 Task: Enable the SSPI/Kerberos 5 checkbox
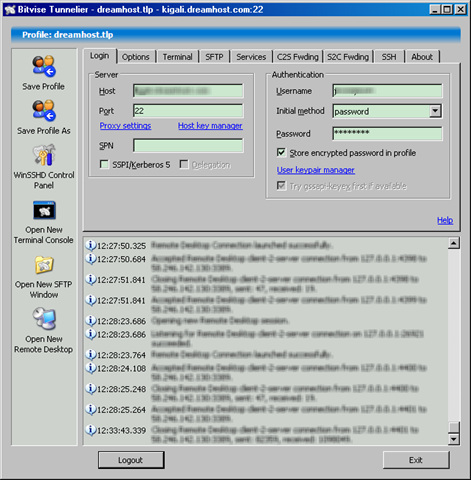(104, 164)
